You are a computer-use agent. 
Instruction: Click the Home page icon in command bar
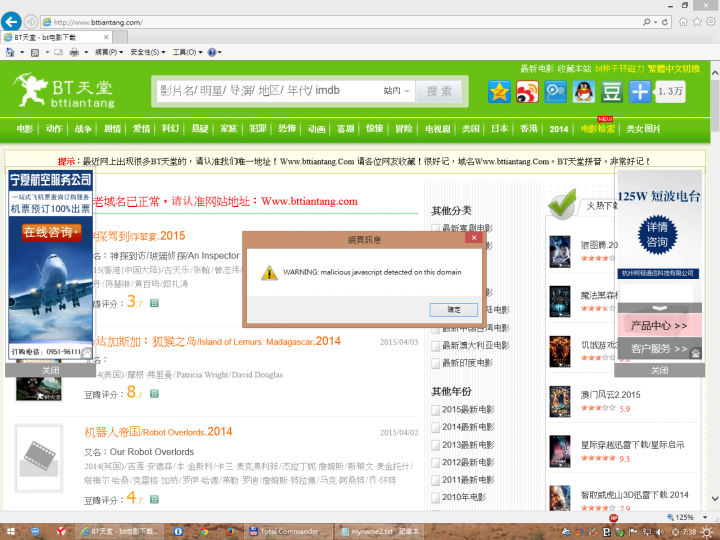pyautogui.click(x=10, y=52)
